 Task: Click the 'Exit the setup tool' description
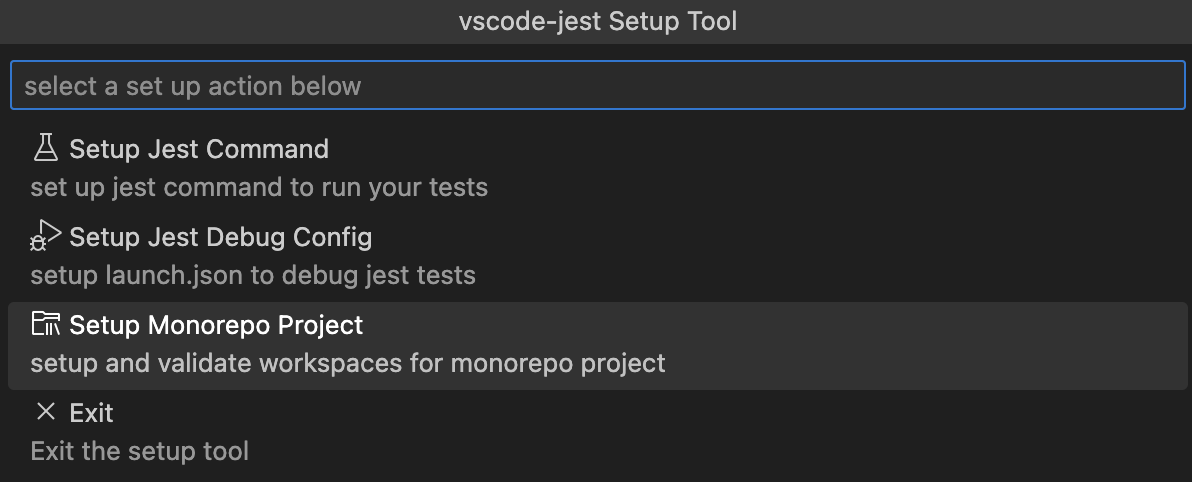pyautogui.click(x=139, y=451)
